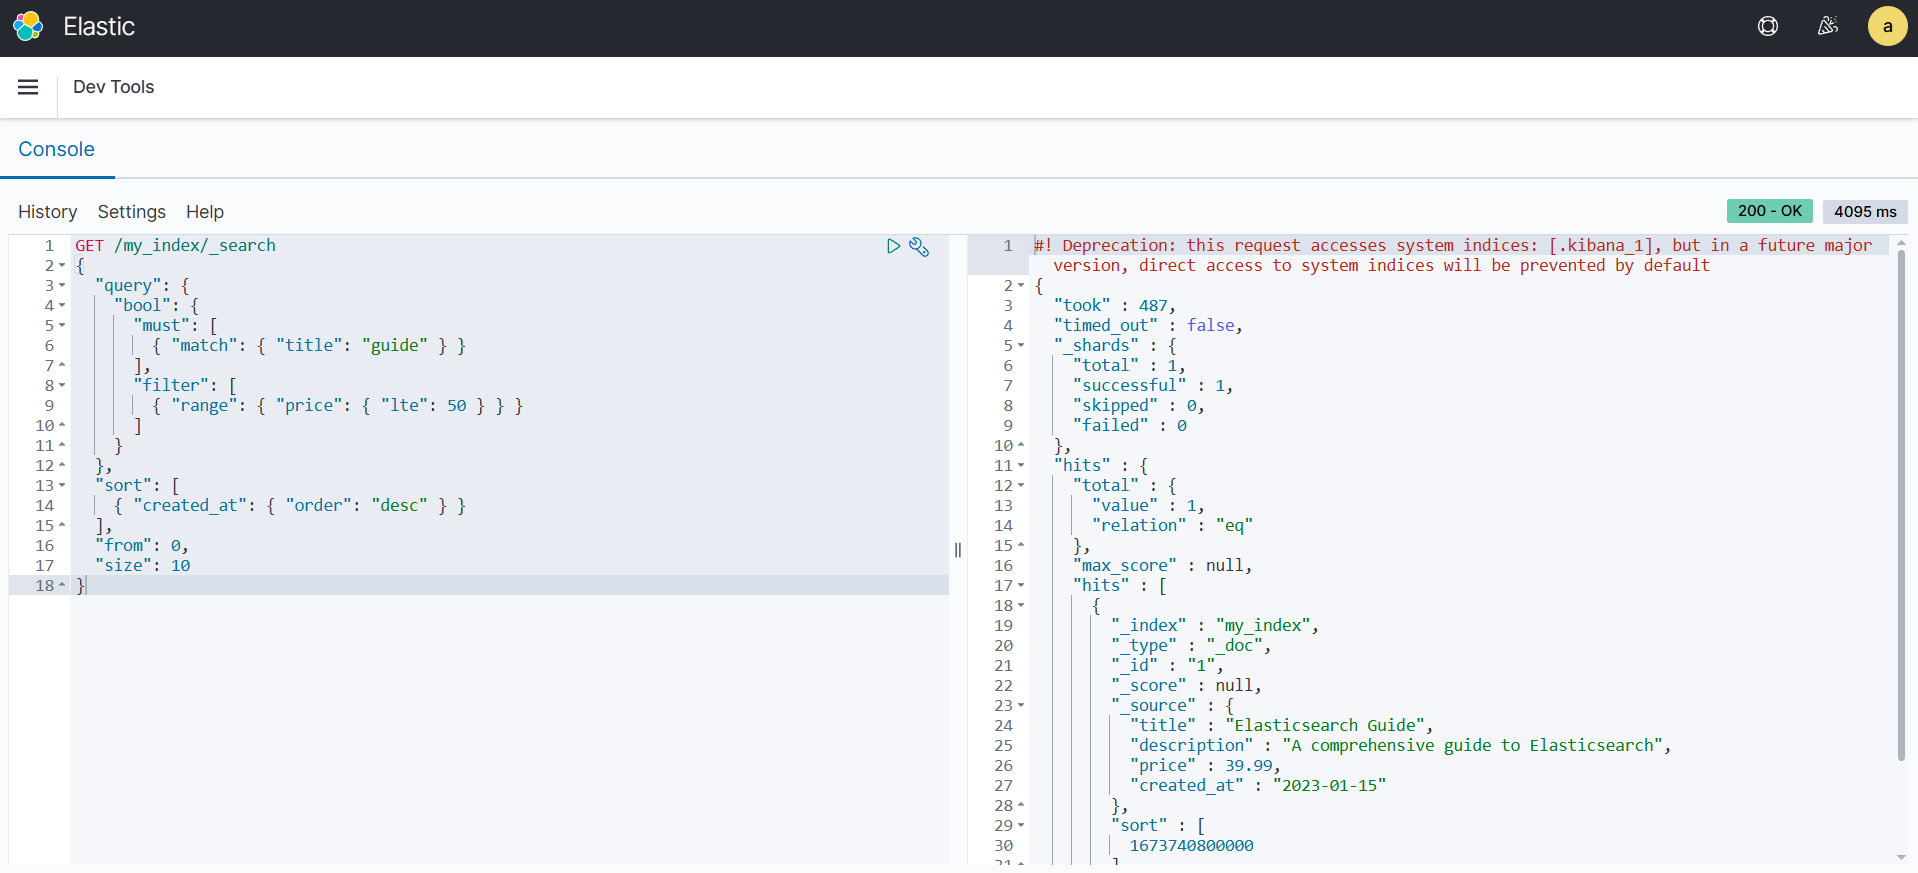The image size is (1918, 873).
Task: Open the user avatar 'a' menu
Action: [x=1887, y=27]
